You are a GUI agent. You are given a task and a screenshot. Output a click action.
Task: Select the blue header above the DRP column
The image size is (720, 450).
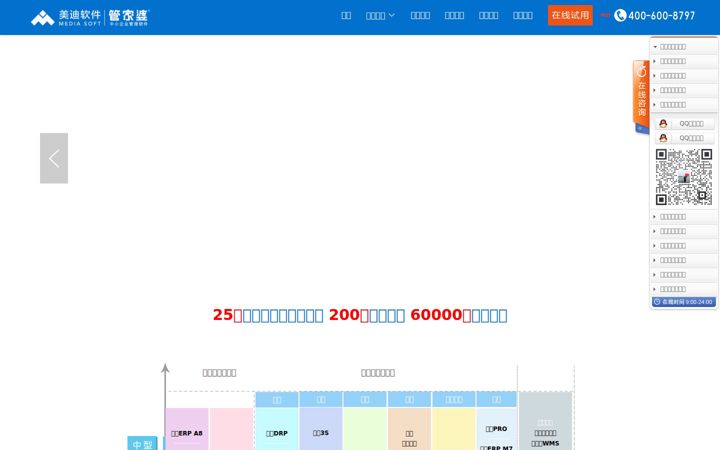coord(277,399)
